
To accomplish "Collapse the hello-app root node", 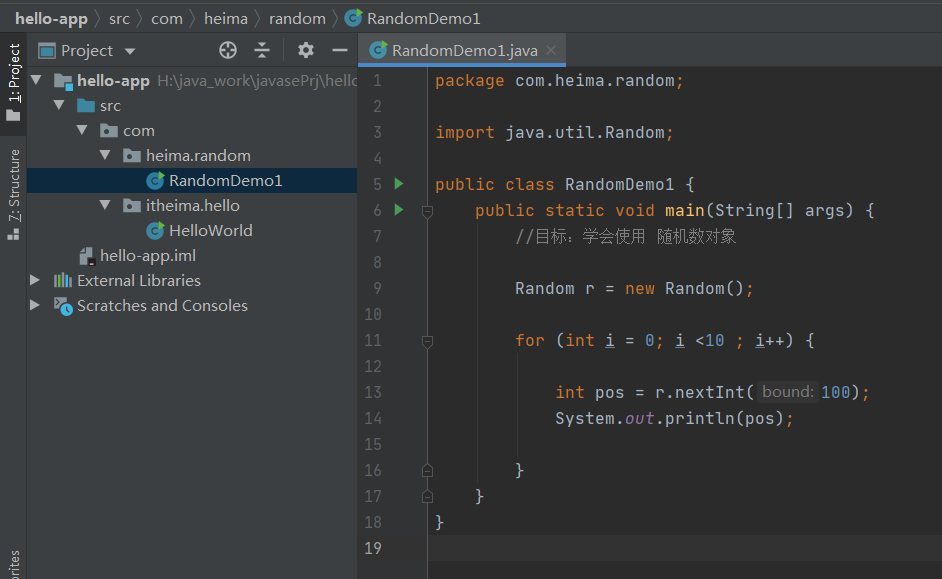I will pyautogui.click(x=36, y=80).
